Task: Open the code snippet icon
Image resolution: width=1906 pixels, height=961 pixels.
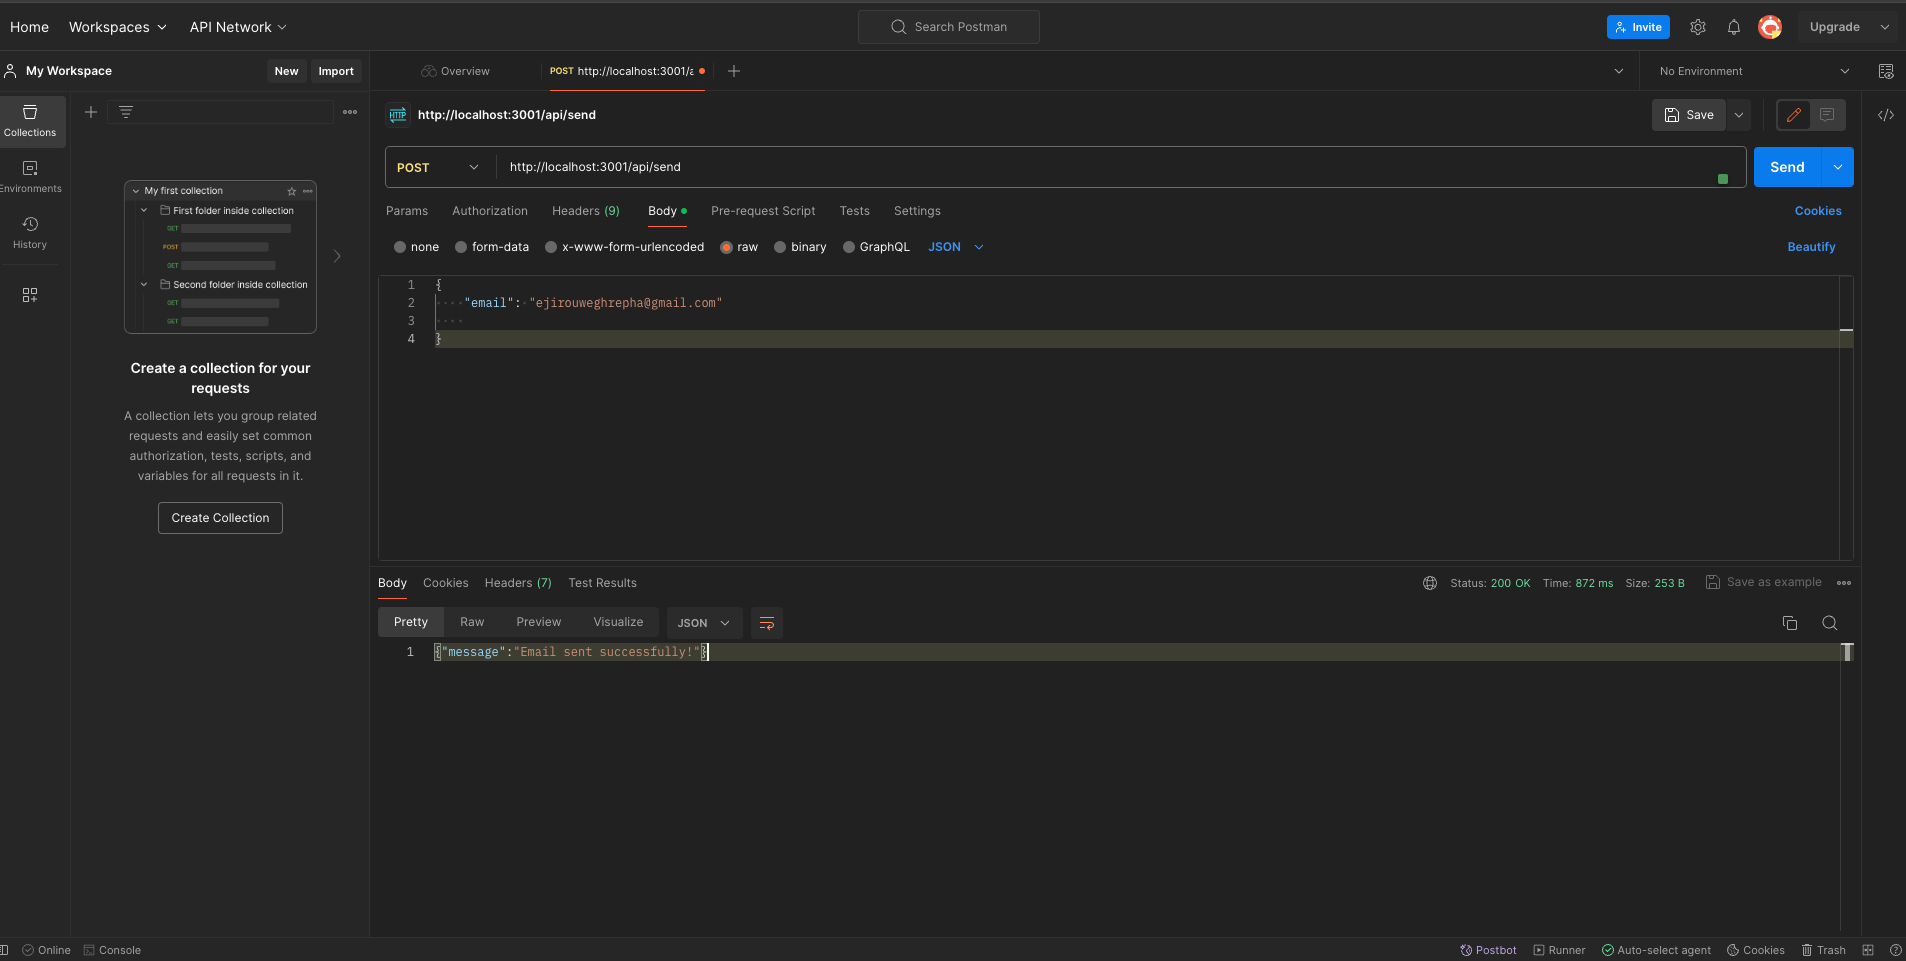Action: 1886,115
